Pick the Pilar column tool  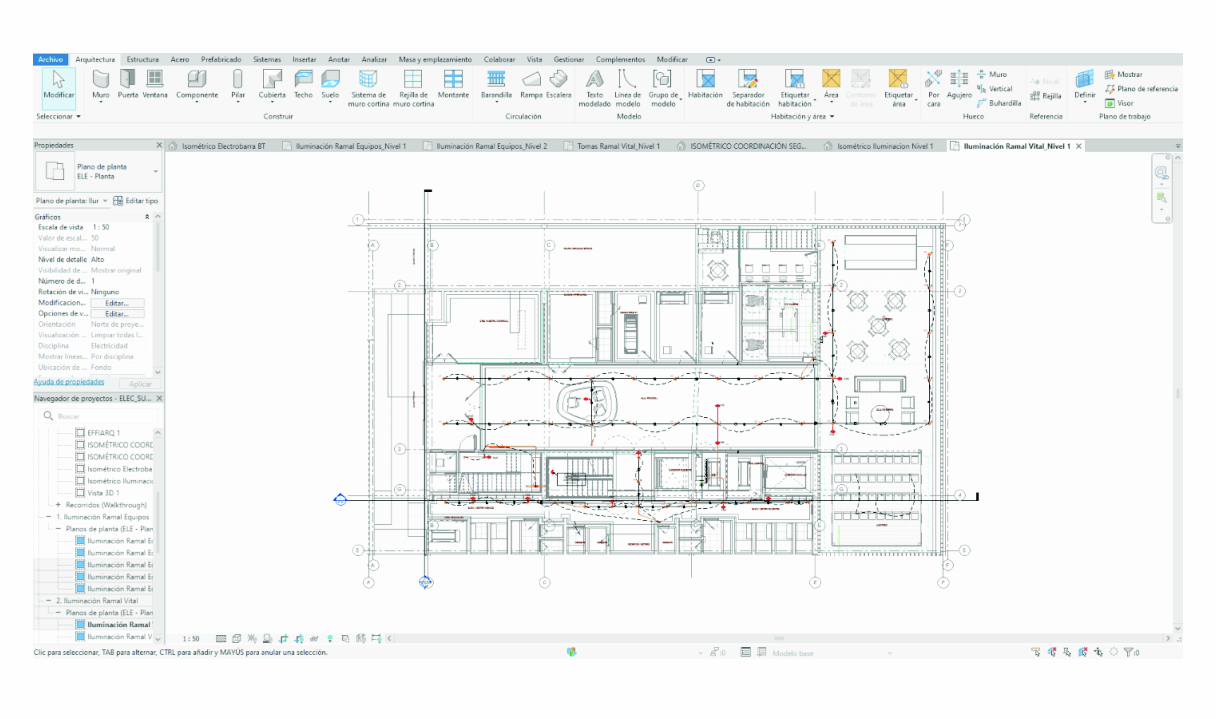click(237, 84)
